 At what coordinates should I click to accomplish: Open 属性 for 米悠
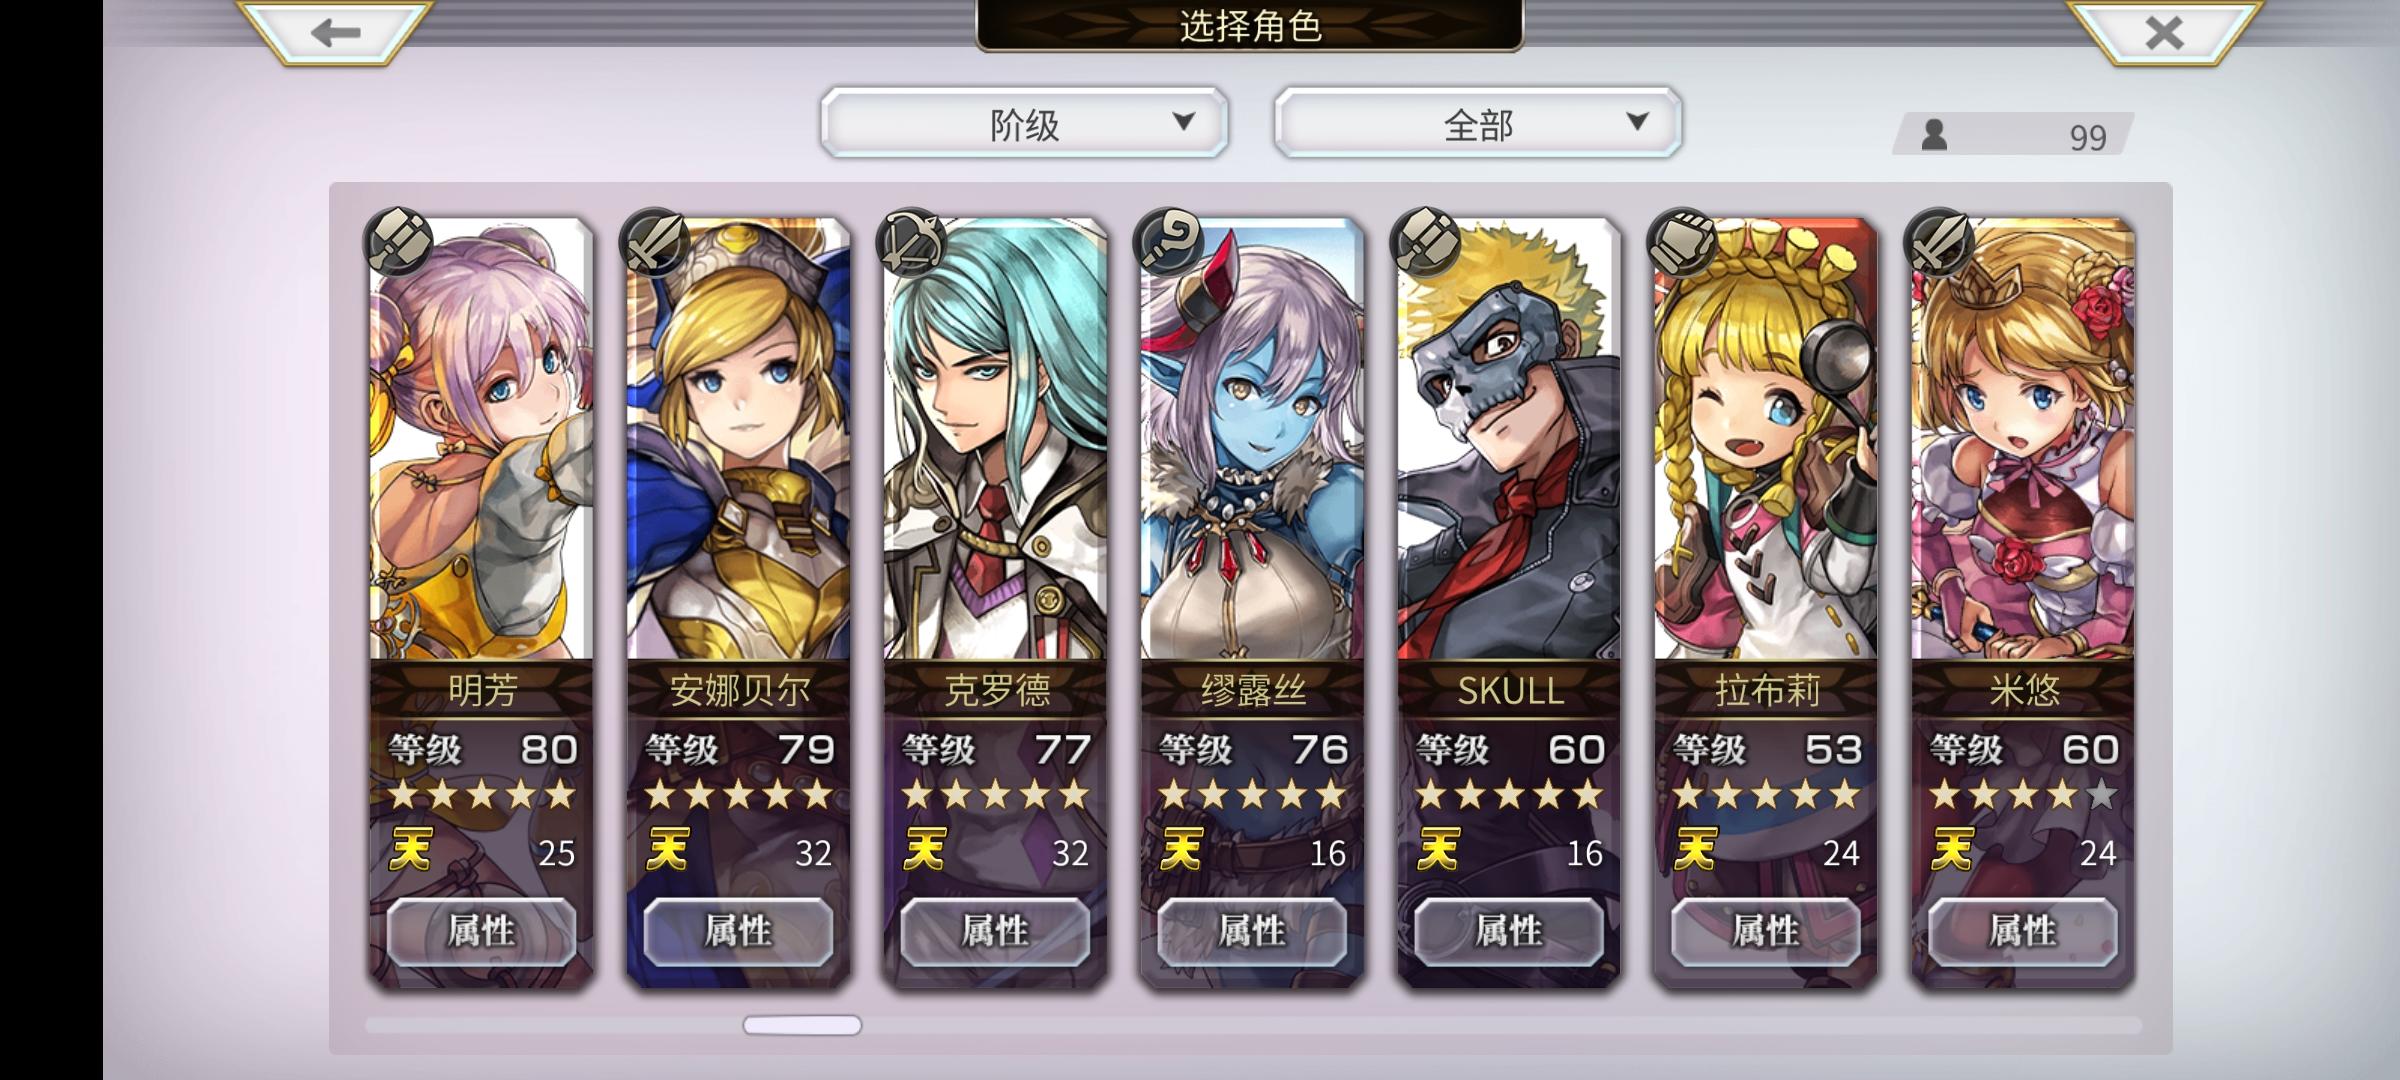(x=2023, y=931)
